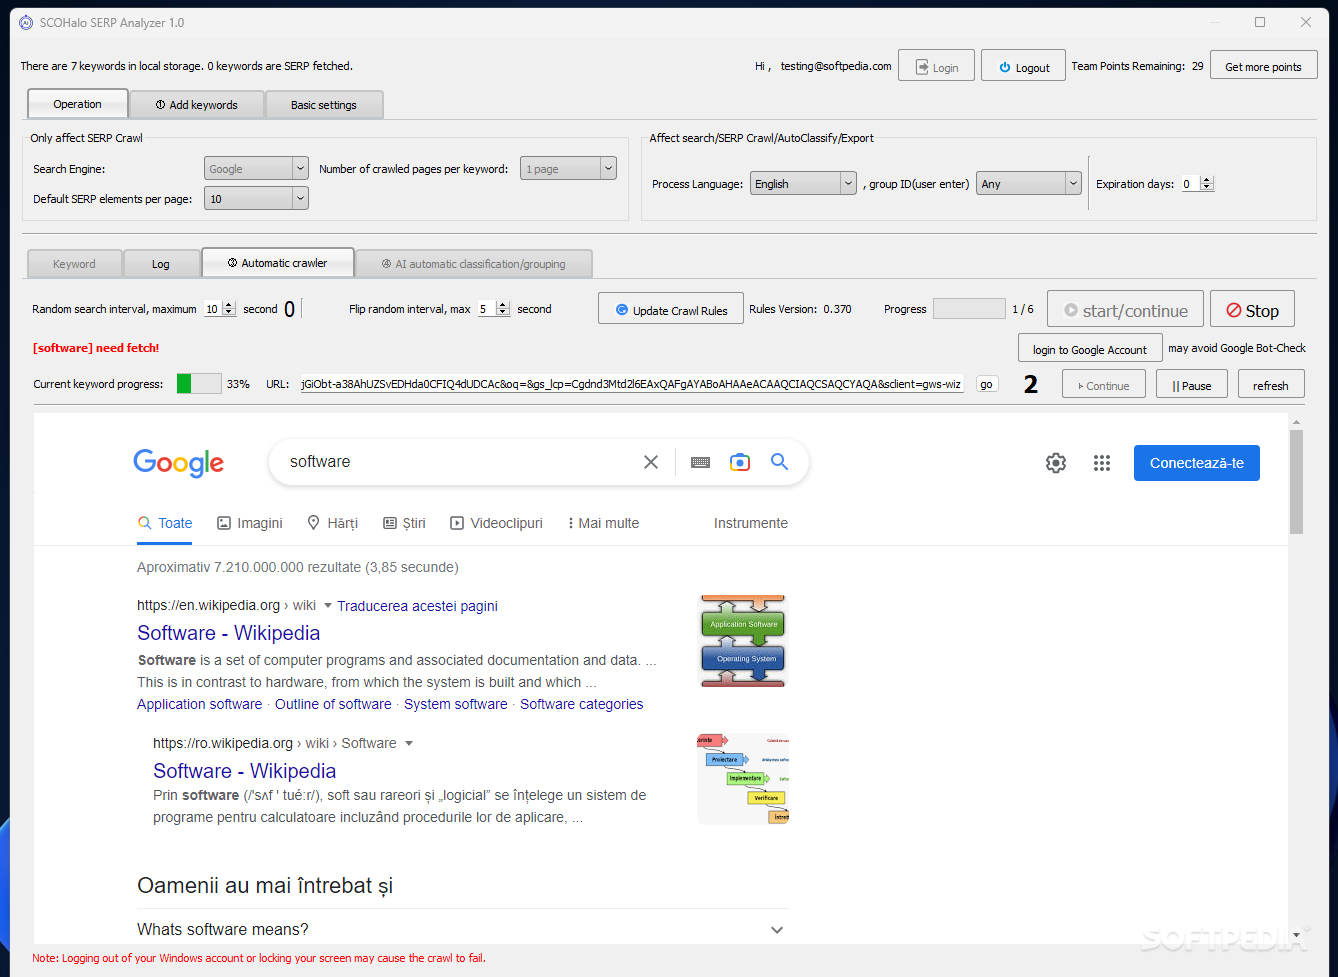This screenshot has height=977, width=1338.
Task: Open the Google apps grid icon
Action: point(1102,463)
